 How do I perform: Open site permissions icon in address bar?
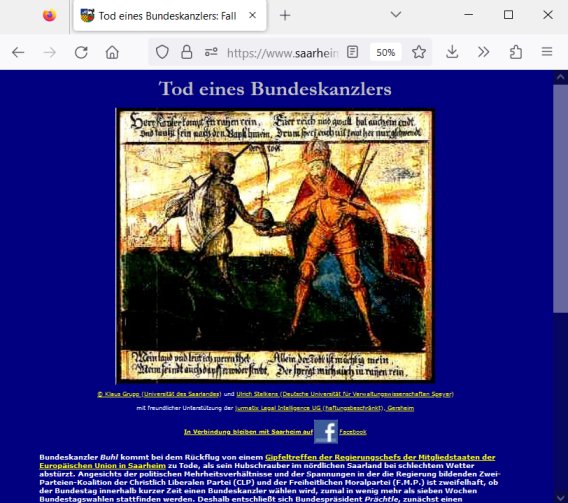click(x=211, y=52)
